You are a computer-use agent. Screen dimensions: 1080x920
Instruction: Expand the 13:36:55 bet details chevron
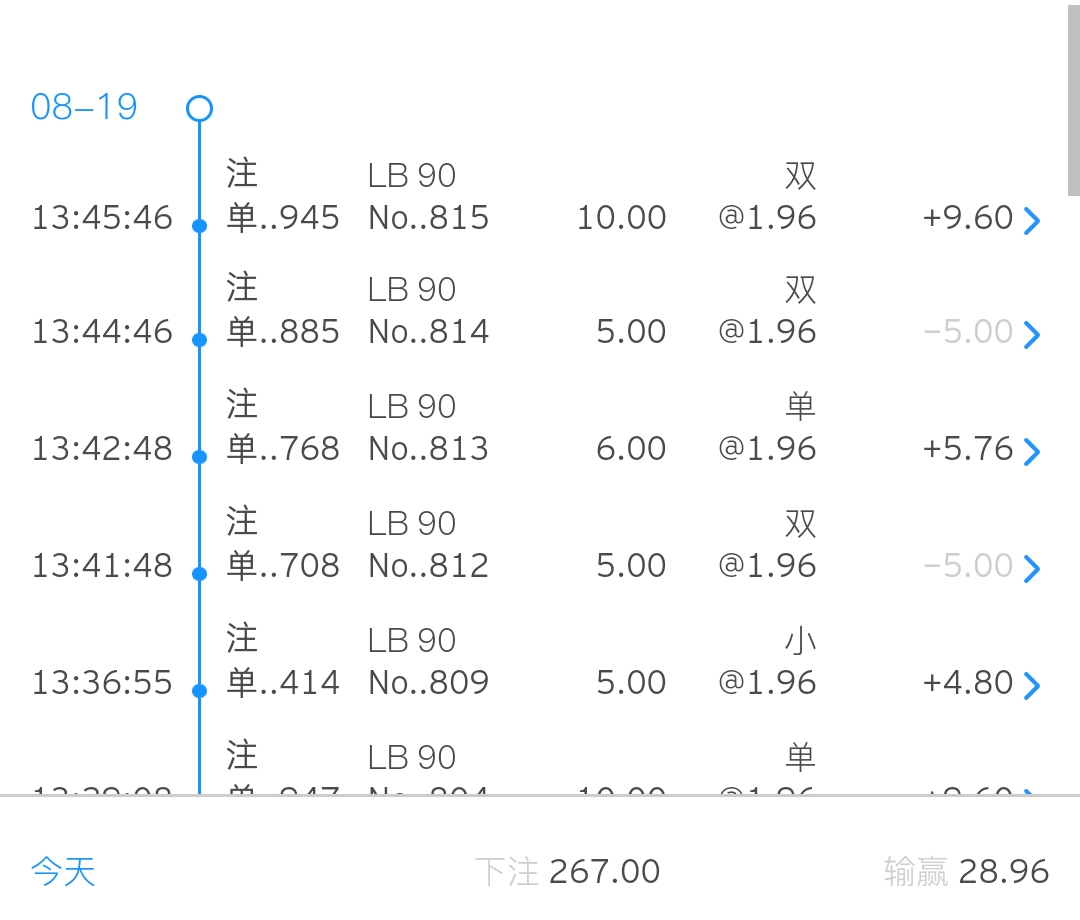click(1032, 685)
